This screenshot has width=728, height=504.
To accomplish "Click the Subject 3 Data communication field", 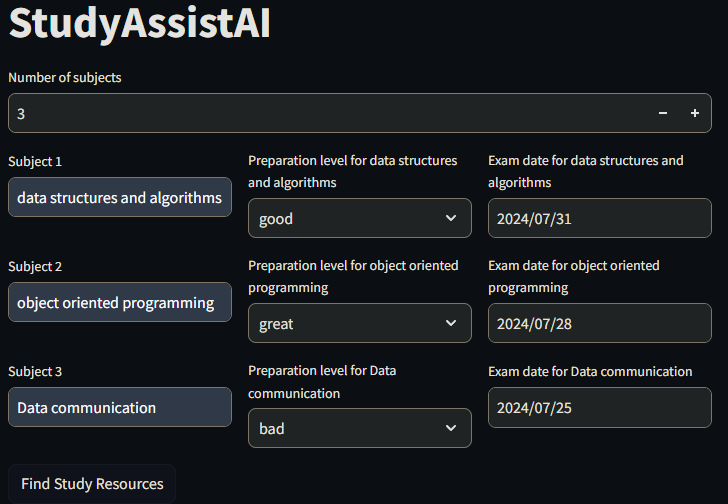I will [x=120, y=407].
